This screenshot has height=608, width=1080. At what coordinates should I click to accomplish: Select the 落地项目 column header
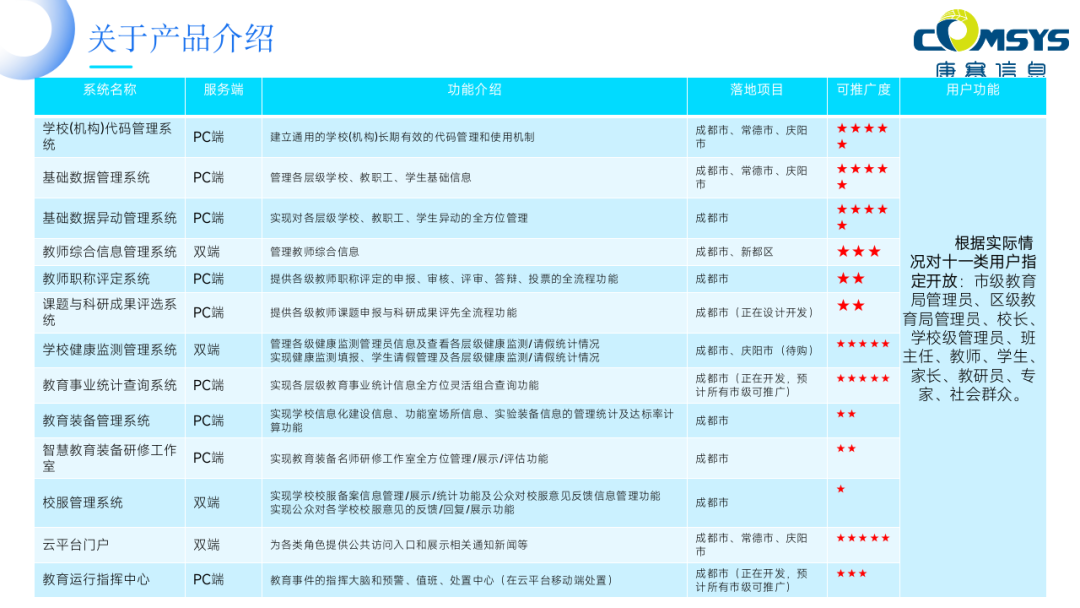coord(756,90)
